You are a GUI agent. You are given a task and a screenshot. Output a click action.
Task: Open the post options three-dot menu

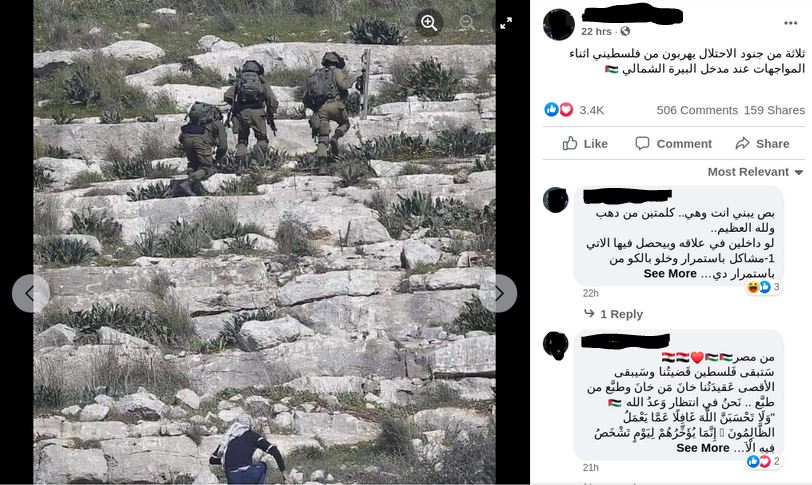(790, 23)
